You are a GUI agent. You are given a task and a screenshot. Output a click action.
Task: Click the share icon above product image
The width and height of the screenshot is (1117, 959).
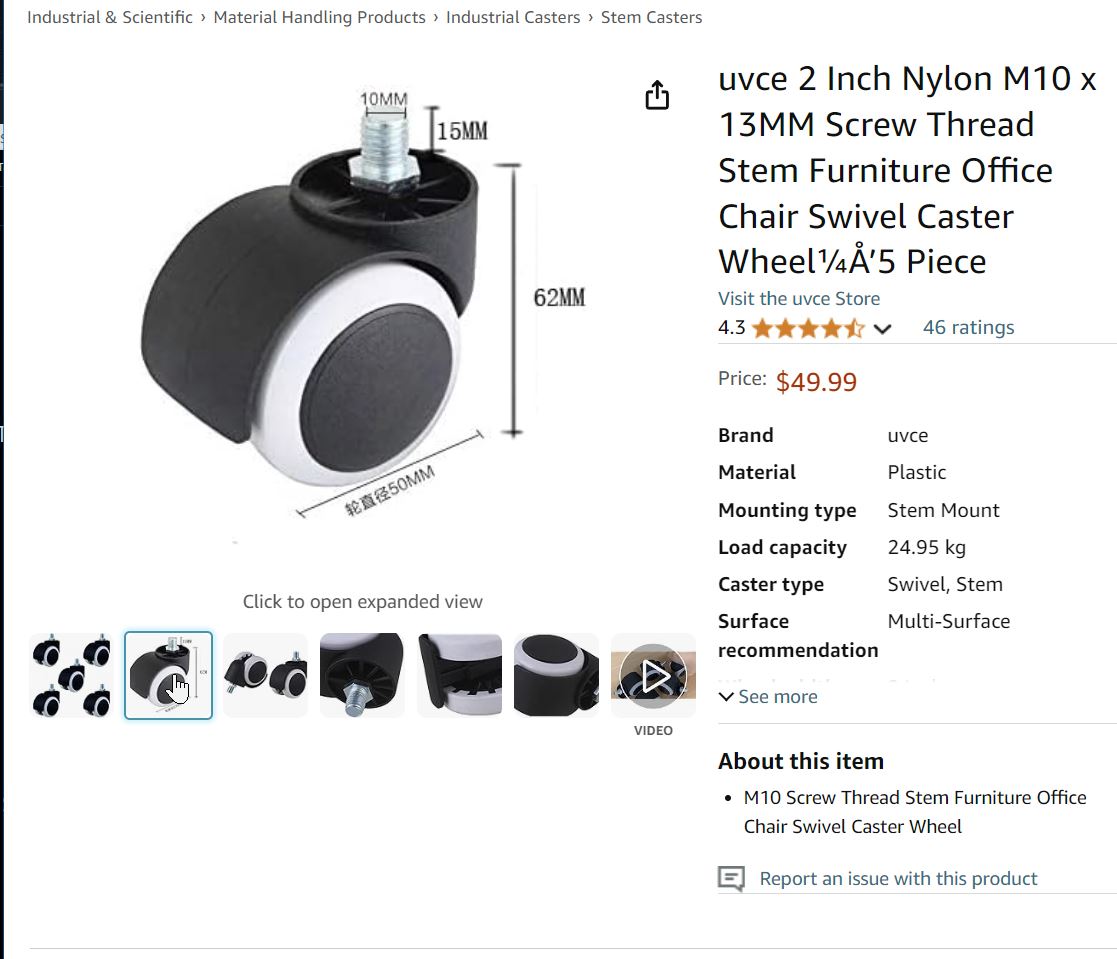tap(657, 96)
